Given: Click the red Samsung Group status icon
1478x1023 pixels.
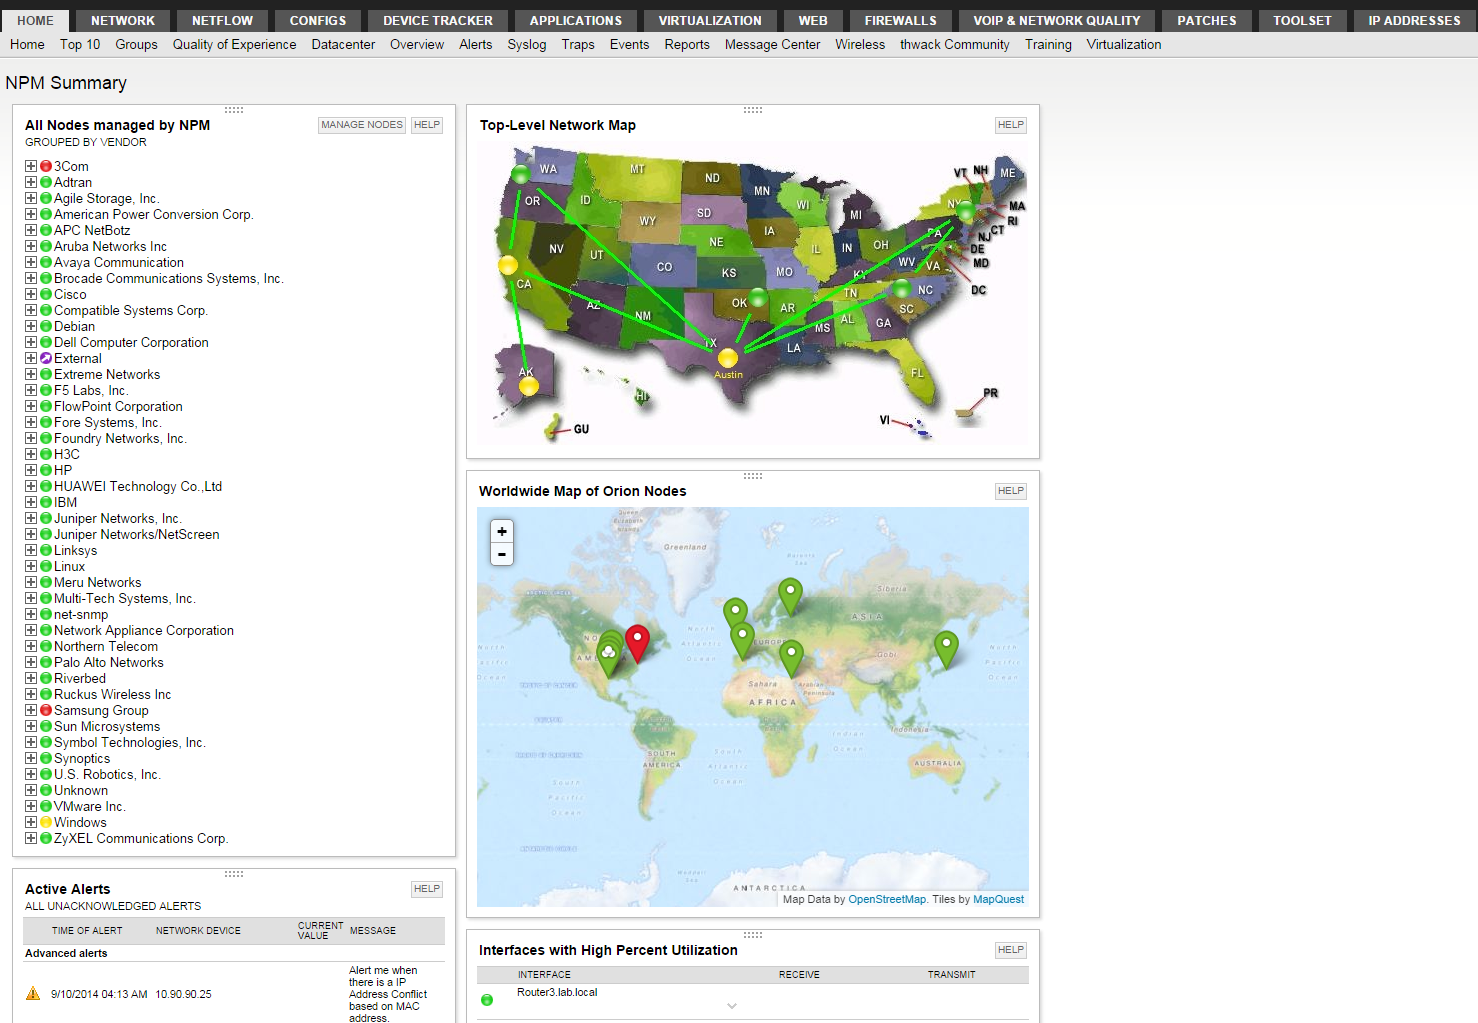Looking at the screenshot, I should pyautogui.click(x=46, y=711).
